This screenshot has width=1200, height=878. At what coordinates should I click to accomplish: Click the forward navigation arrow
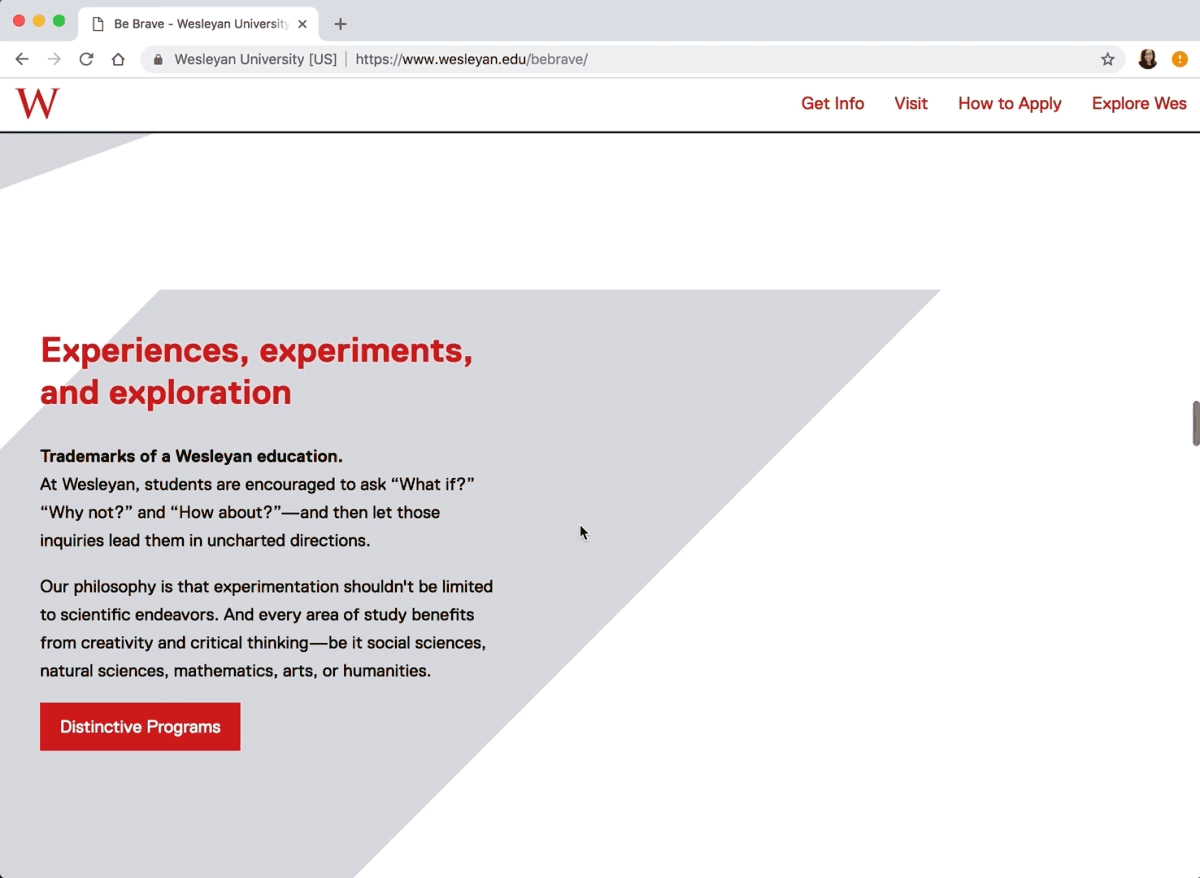click(x=54, y=59)
